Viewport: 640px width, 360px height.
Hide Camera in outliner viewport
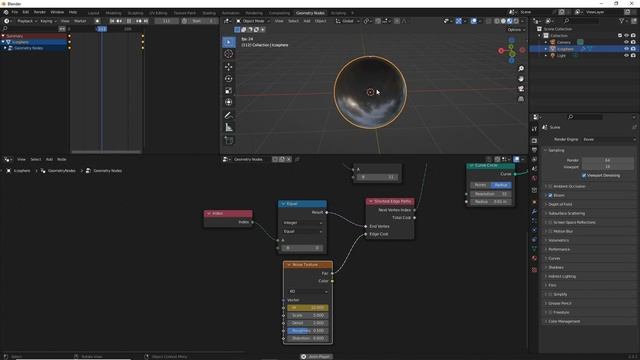(x=626, y=42)
